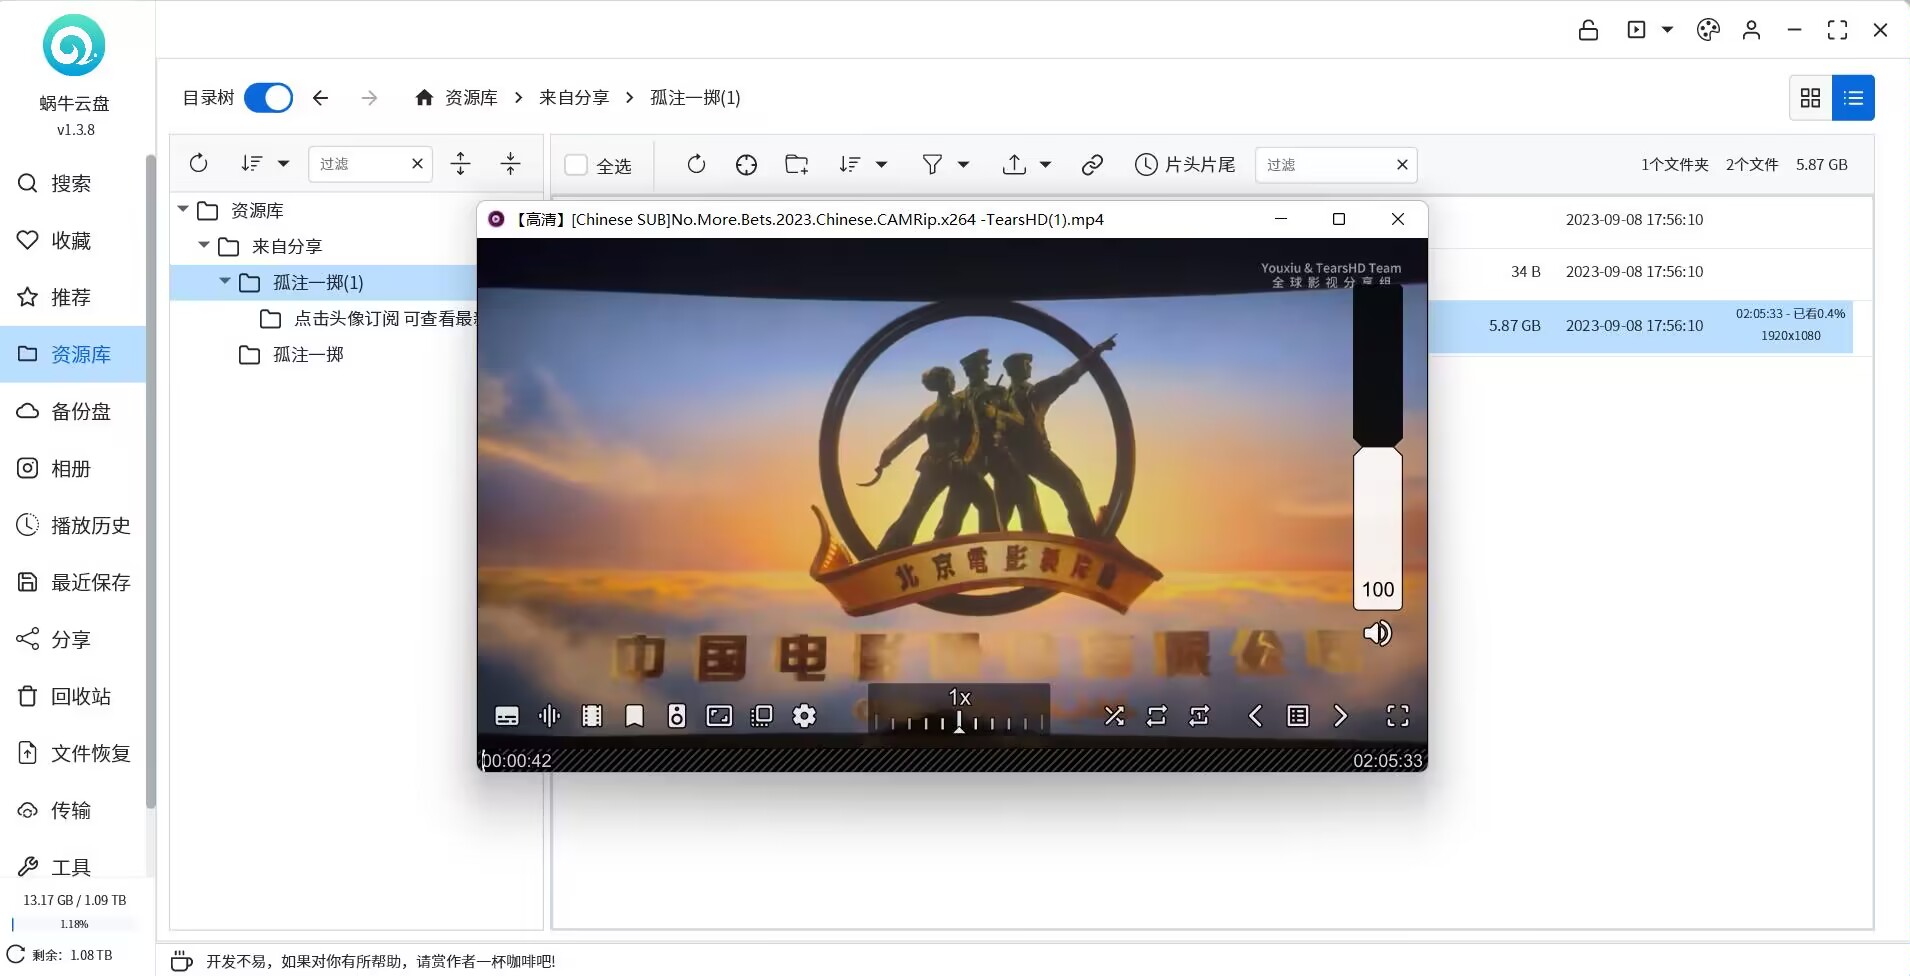Check the 全选 checkbox

pos(576,165)
